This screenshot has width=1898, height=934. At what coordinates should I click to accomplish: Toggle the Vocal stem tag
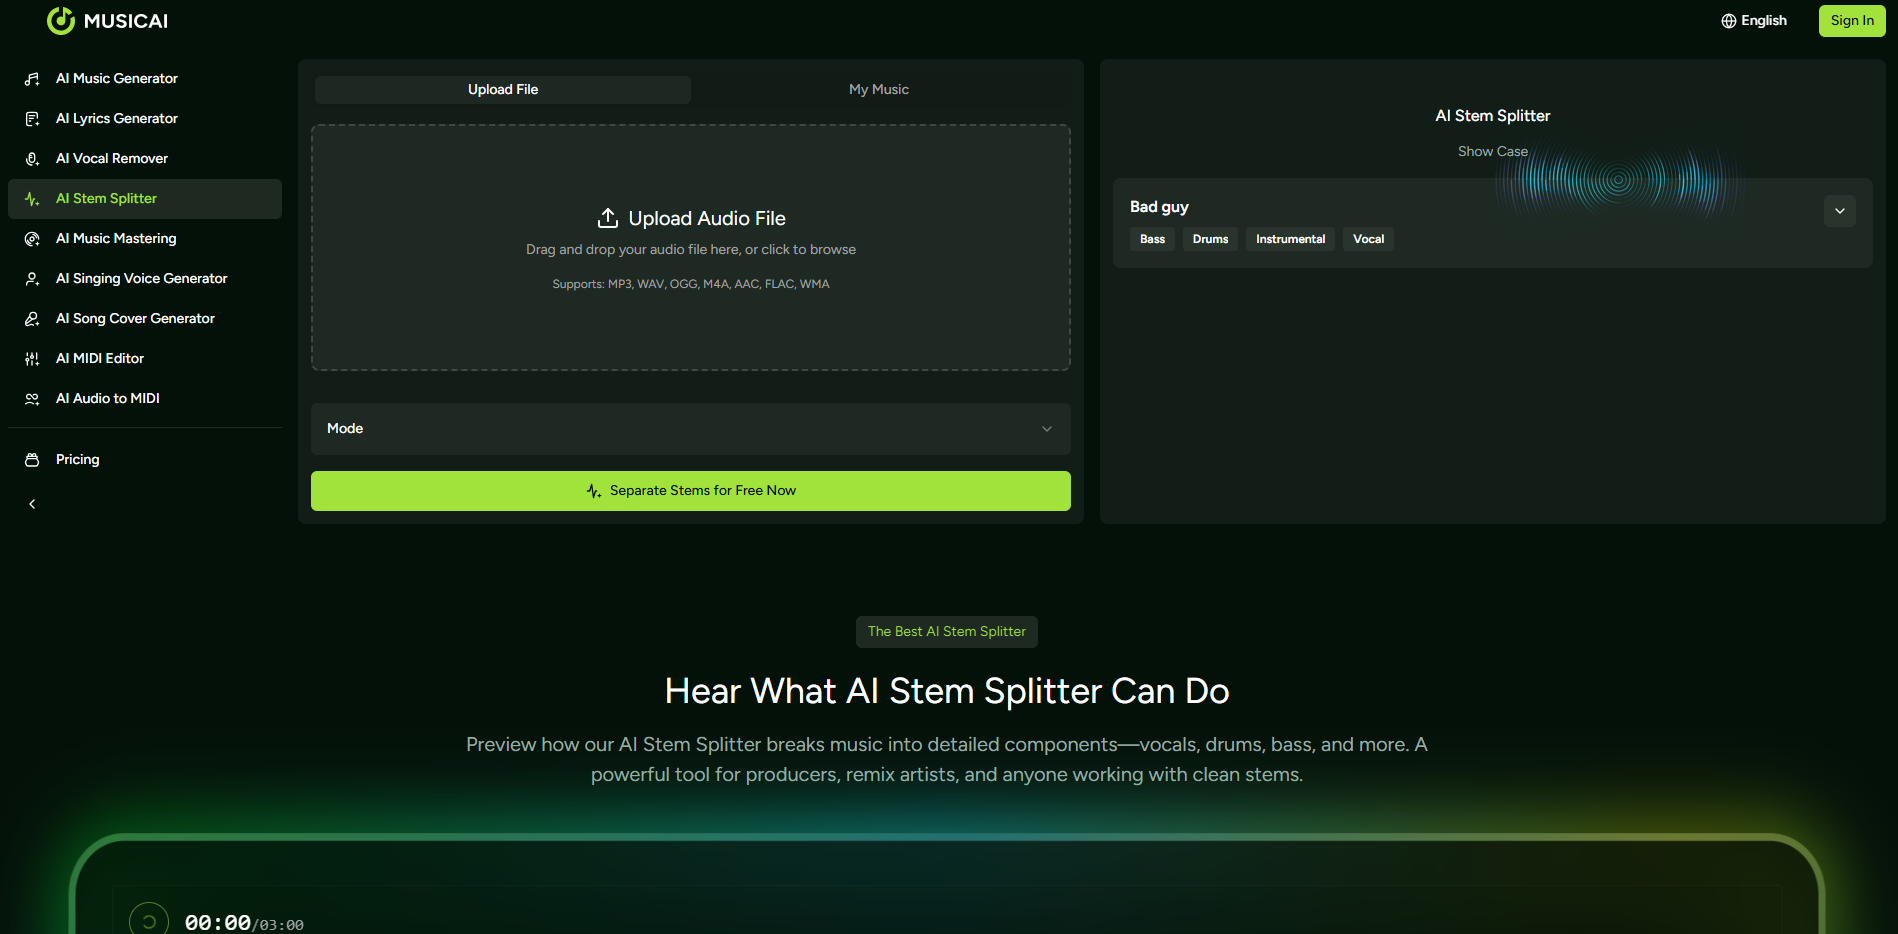click(x=1368, y=239)
